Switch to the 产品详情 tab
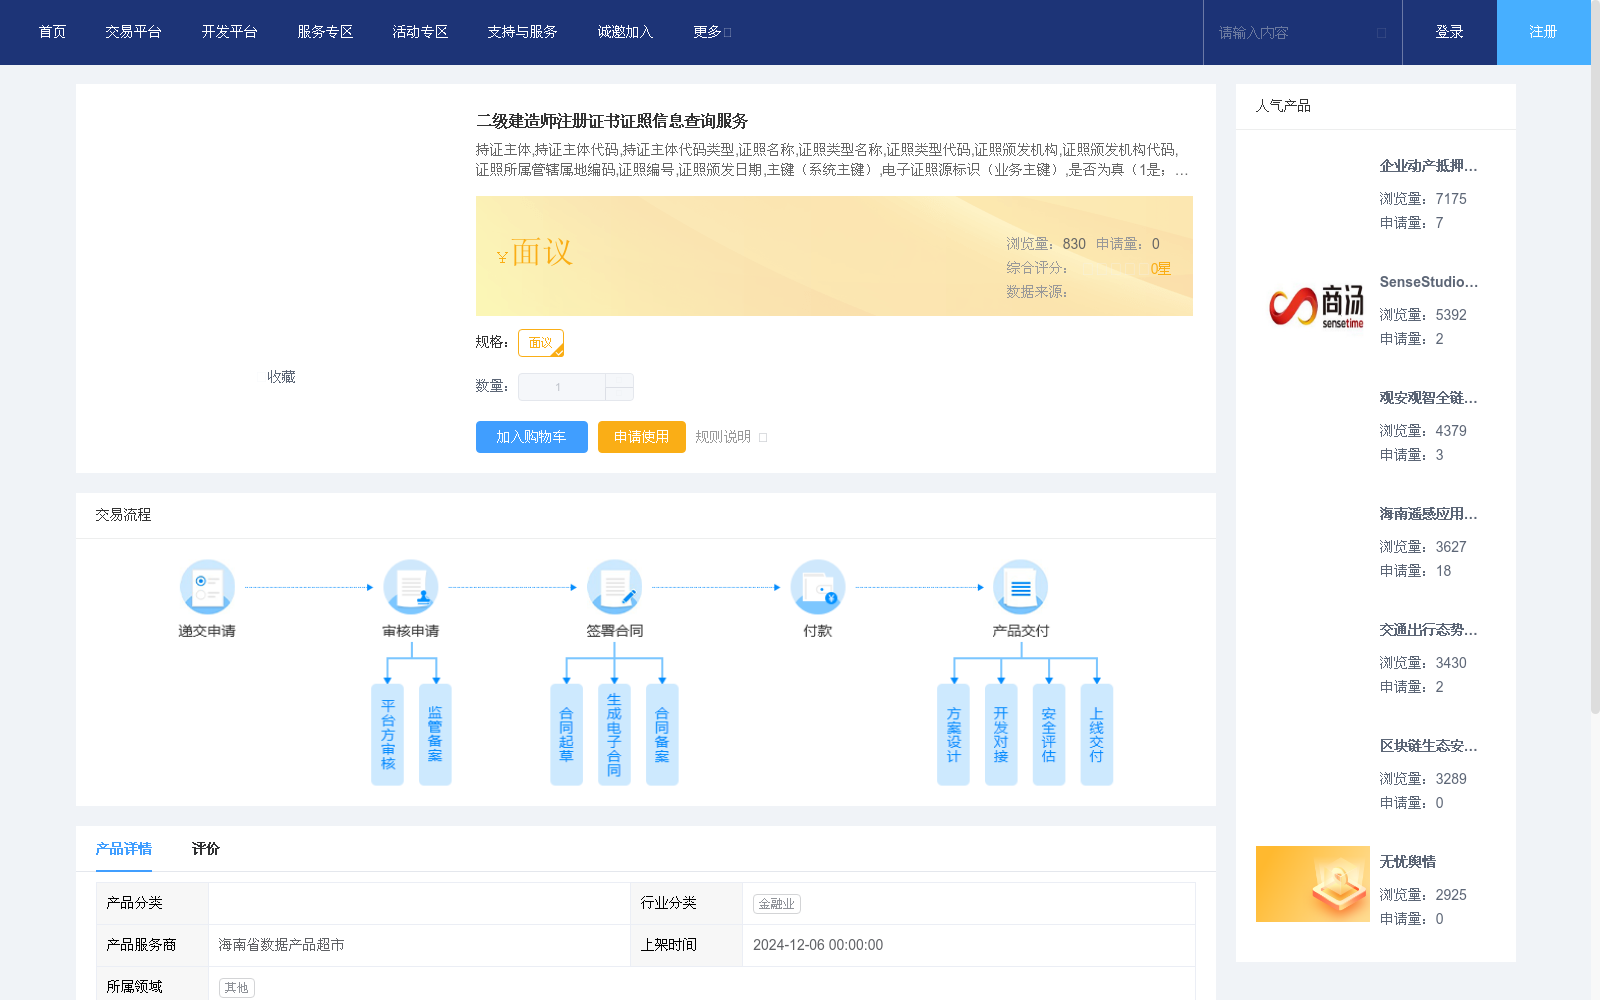The image size is (1600, 1000). point(123,848)
